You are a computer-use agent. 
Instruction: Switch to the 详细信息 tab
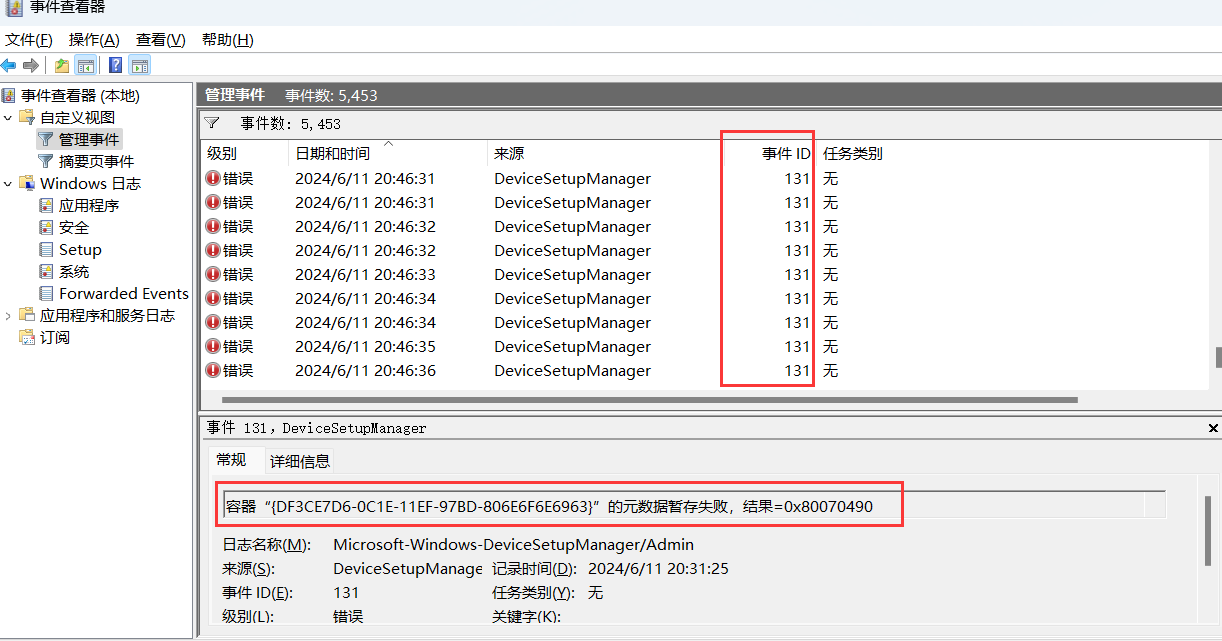pos(300,461)
